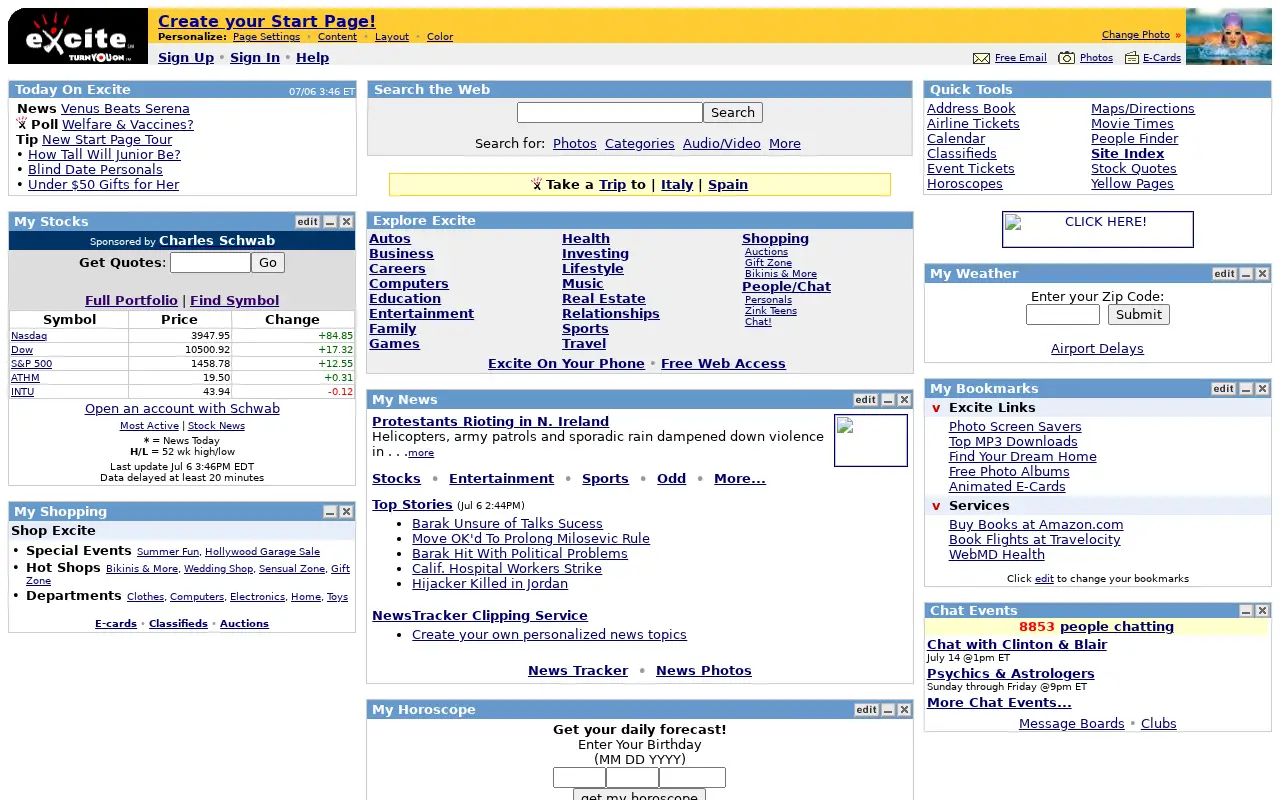Minimize the Chat Events panel

[x=1246, y=611]
